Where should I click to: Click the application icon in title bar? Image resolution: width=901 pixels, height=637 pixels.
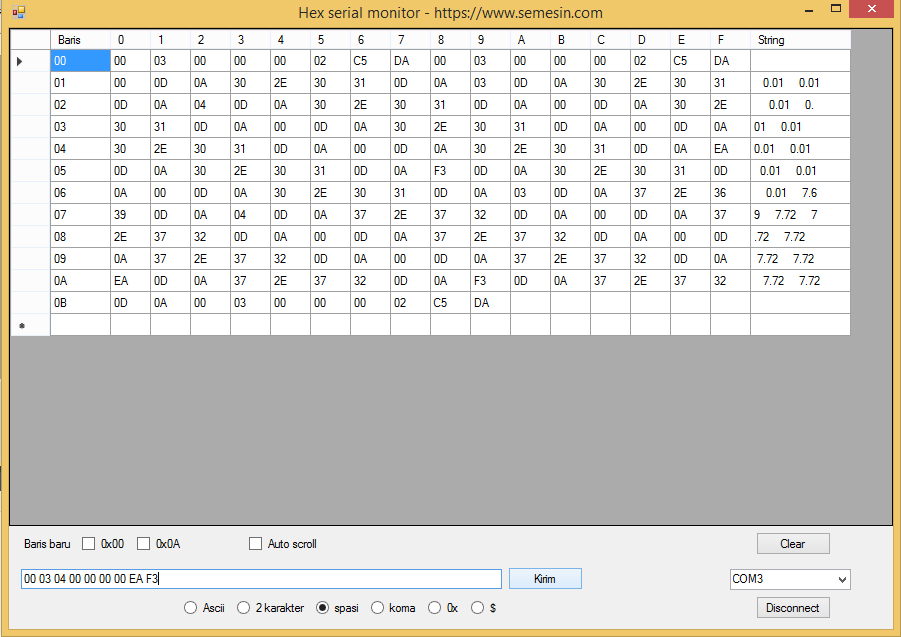pyautogui.click(x=19, y=13)
